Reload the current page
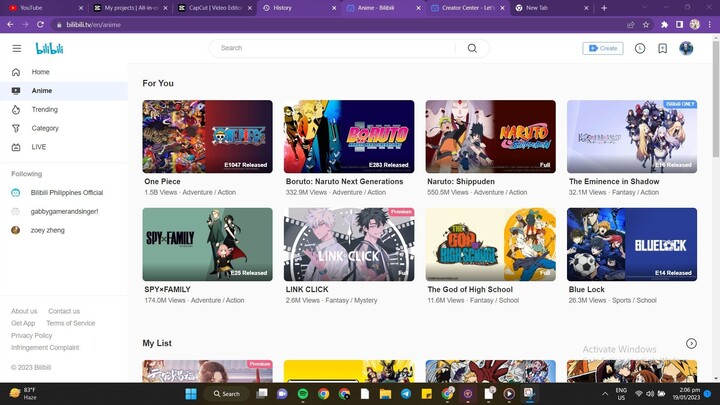Image resolution: width=720 pixels, height=405 pixels. 40,25
